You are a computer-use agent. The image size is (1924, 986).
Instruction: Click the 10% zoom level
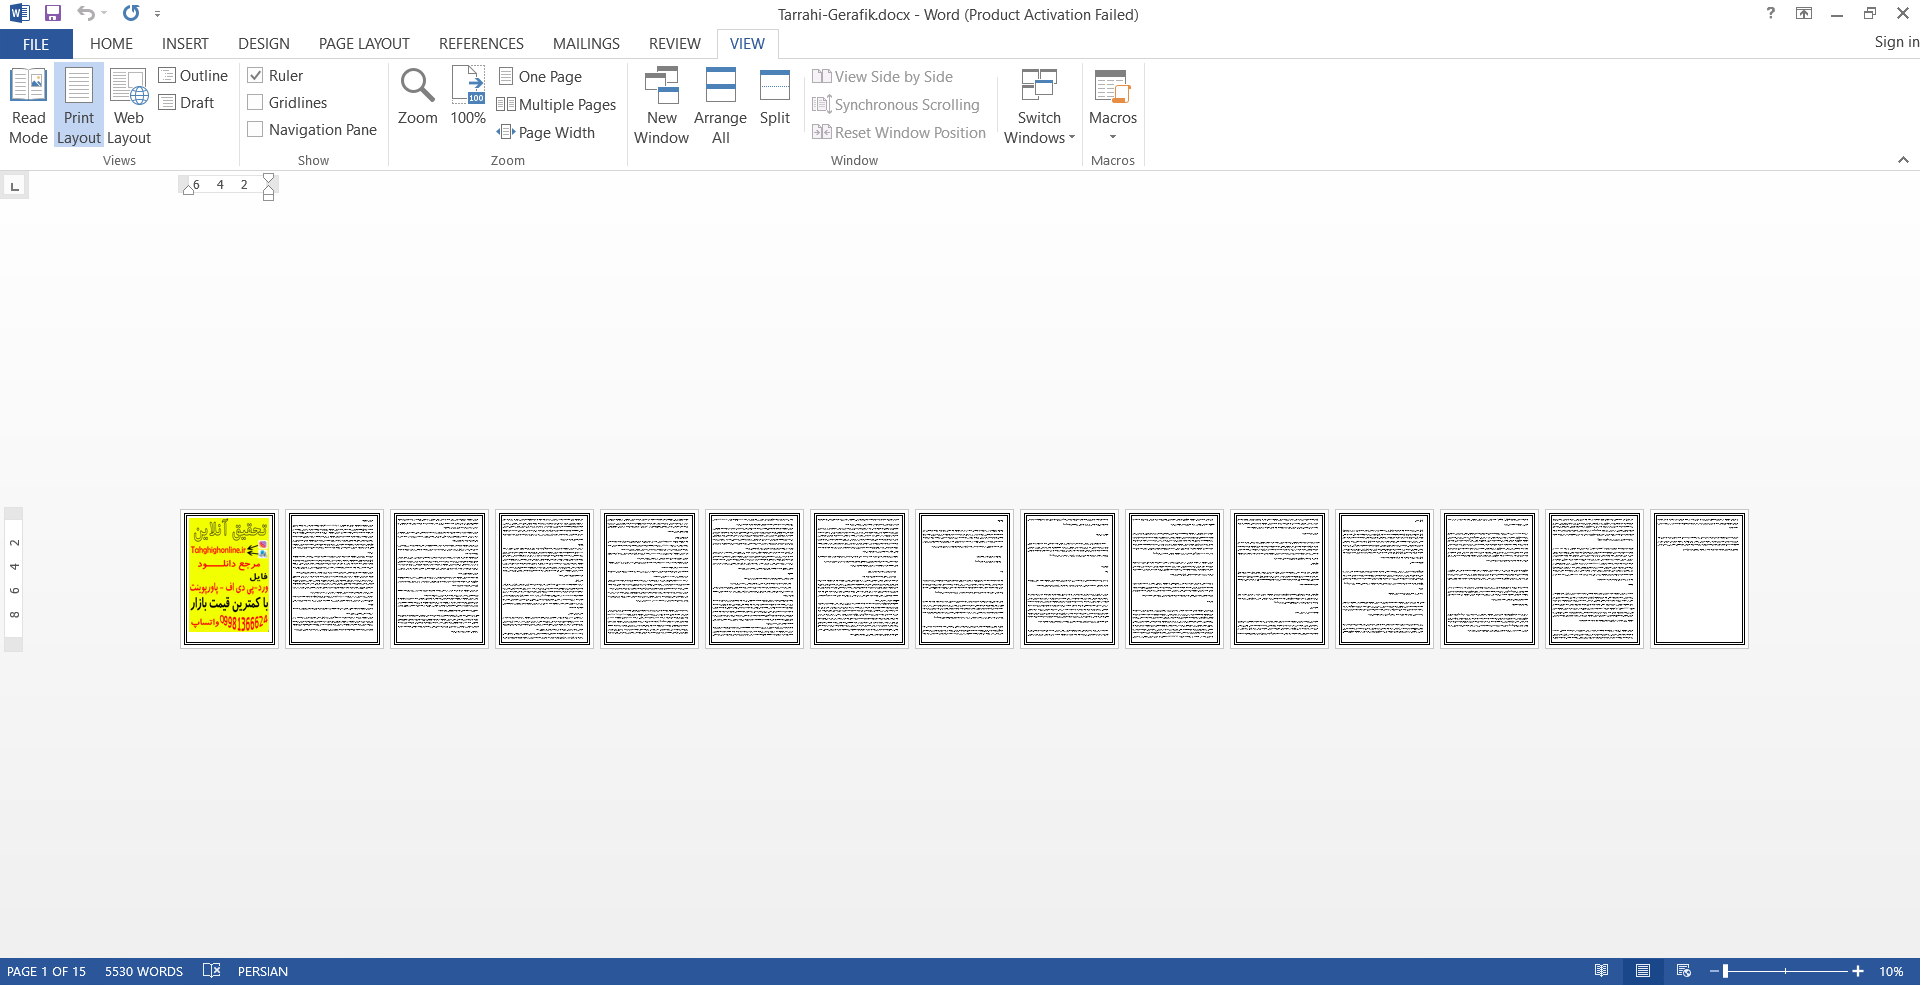[1891, 972]
